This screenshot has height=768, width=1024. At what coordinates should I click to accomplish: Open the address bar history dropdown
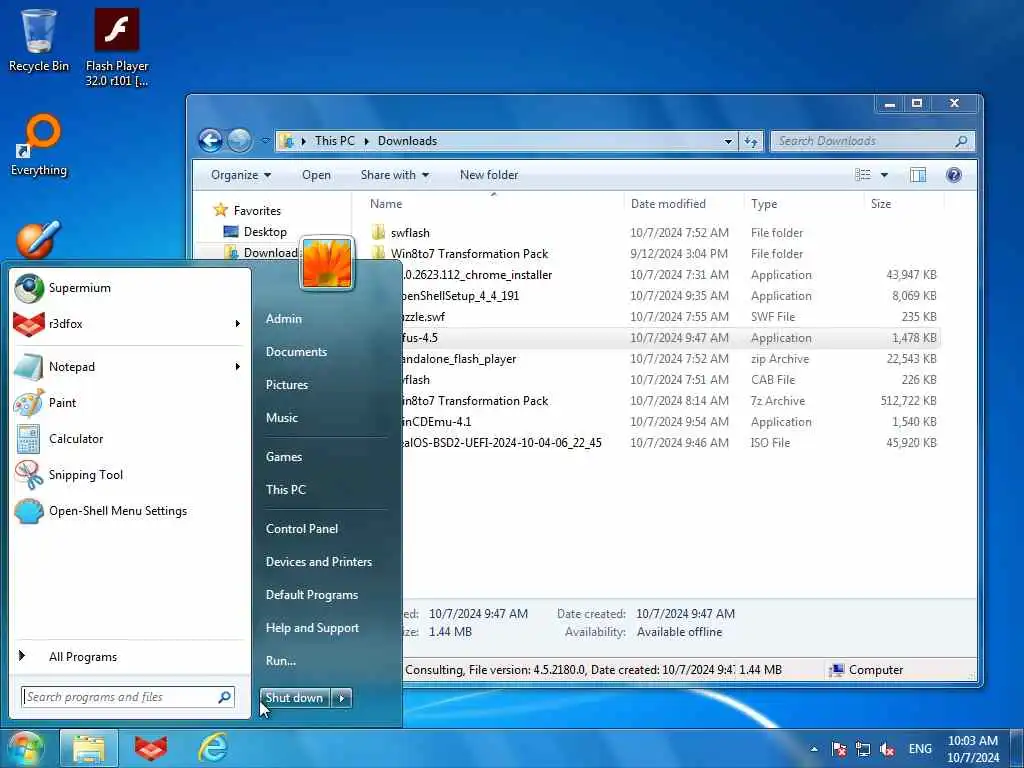[x=728, y=141]
